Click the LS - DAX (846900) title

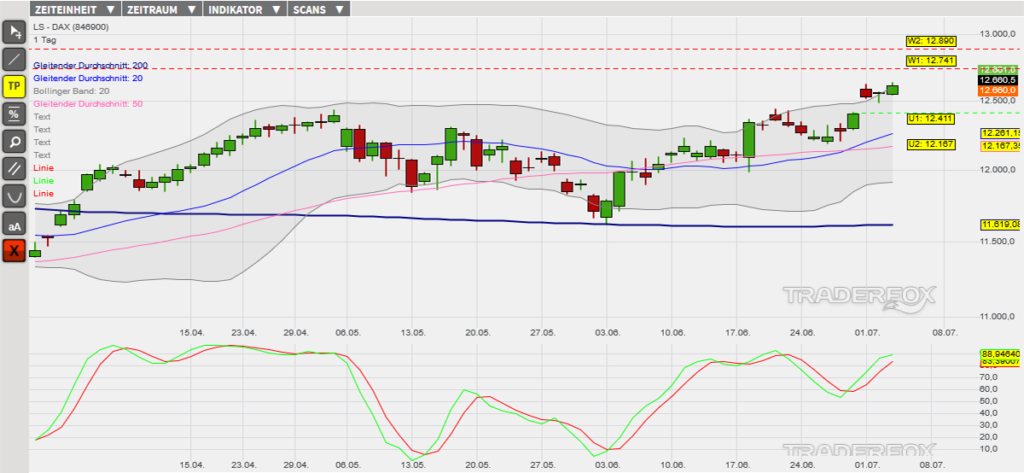71,27
